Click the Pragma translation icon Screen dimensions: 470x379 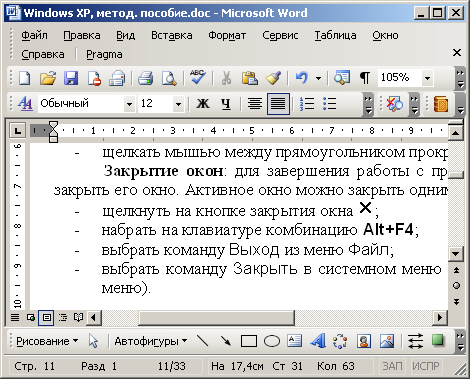point(395,104)
